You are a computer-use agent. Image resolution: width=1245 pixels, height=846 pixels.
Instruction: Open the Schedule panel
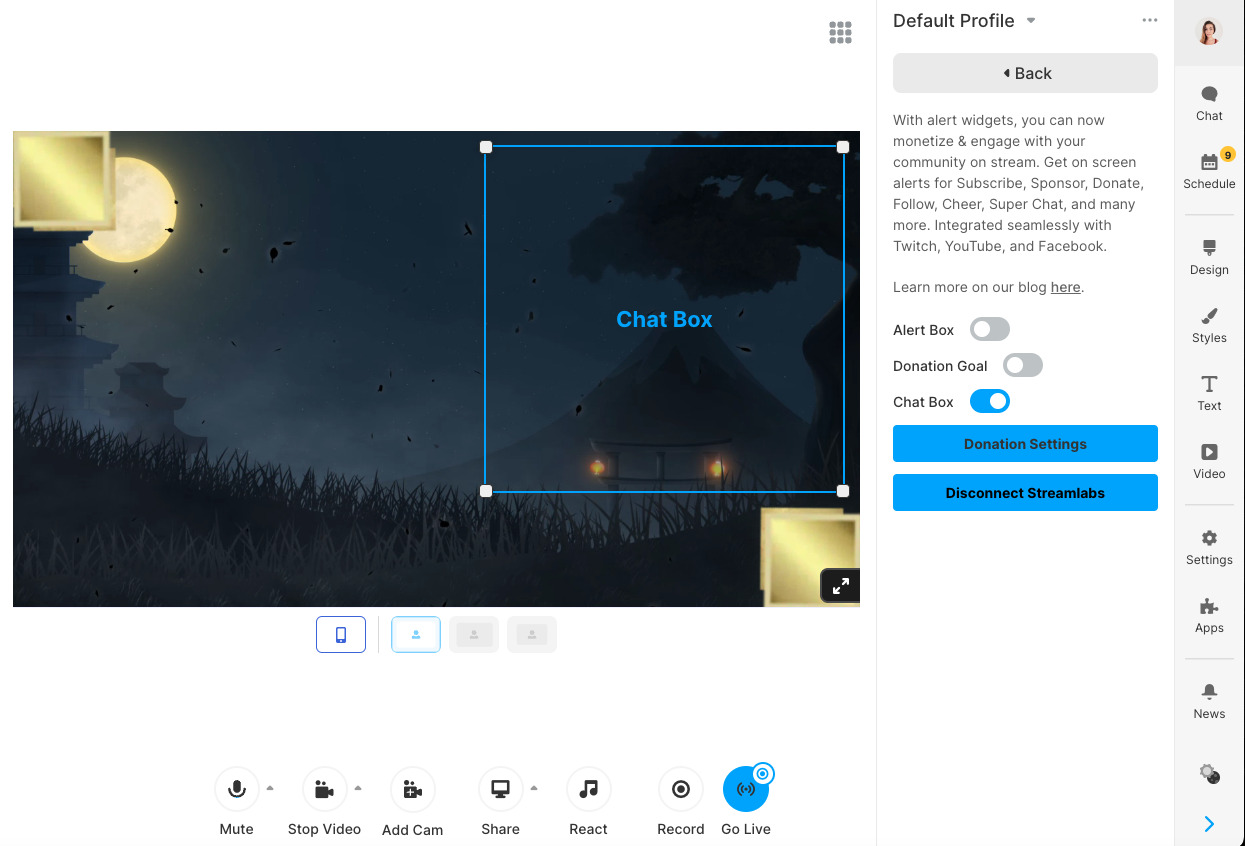[x=1209, y=170]
